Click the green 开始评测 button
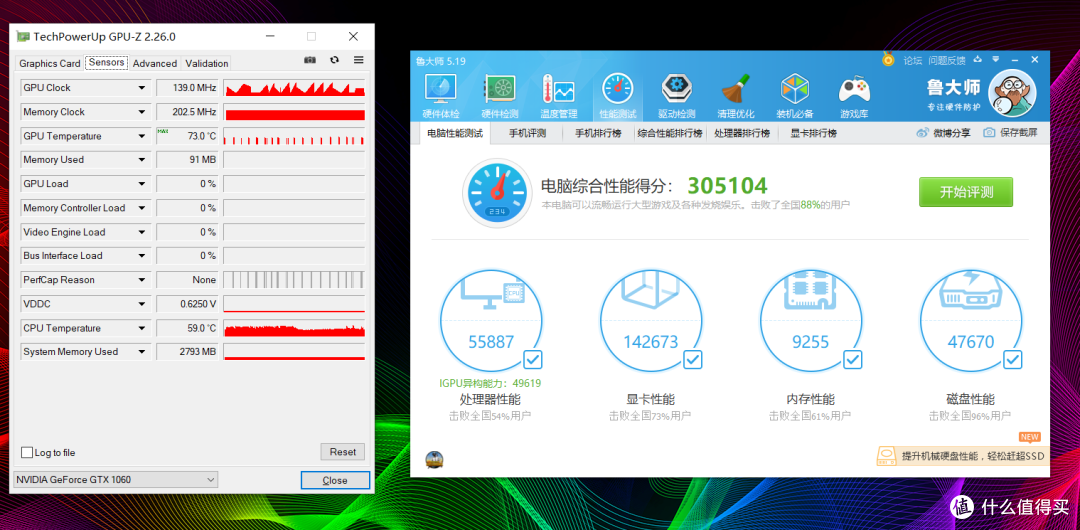The height and width of the screenshot is (530, 1080). pyautogui.click(x=966, y=192)
